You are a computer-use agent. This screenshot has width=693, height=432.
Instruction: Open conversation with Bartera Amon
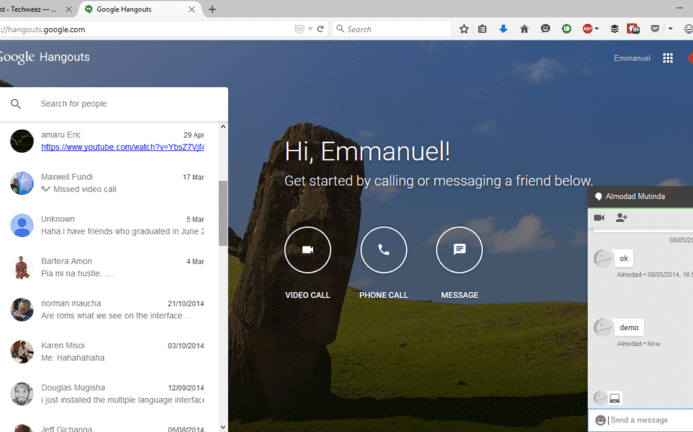pos(109,267)
